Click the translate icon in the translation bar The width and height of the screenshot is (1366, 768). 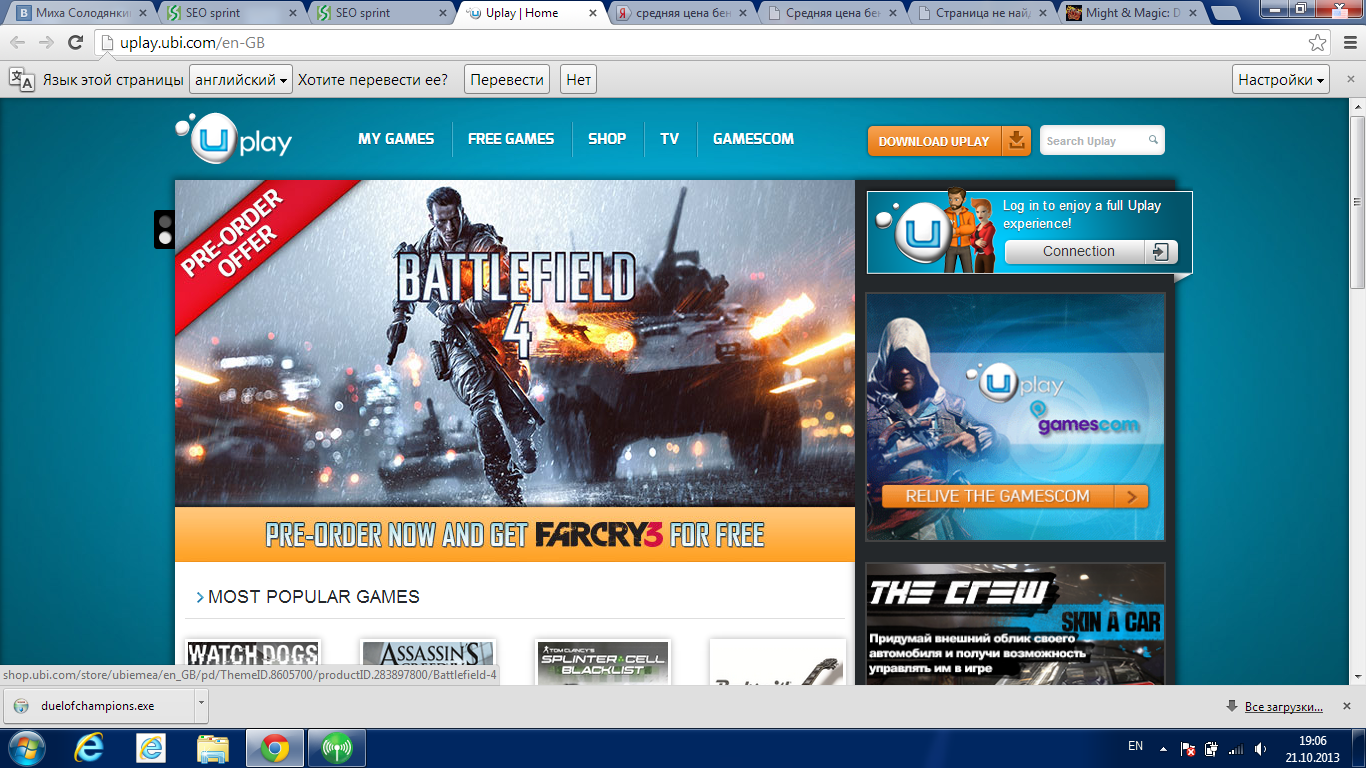(x=21, y=80)
